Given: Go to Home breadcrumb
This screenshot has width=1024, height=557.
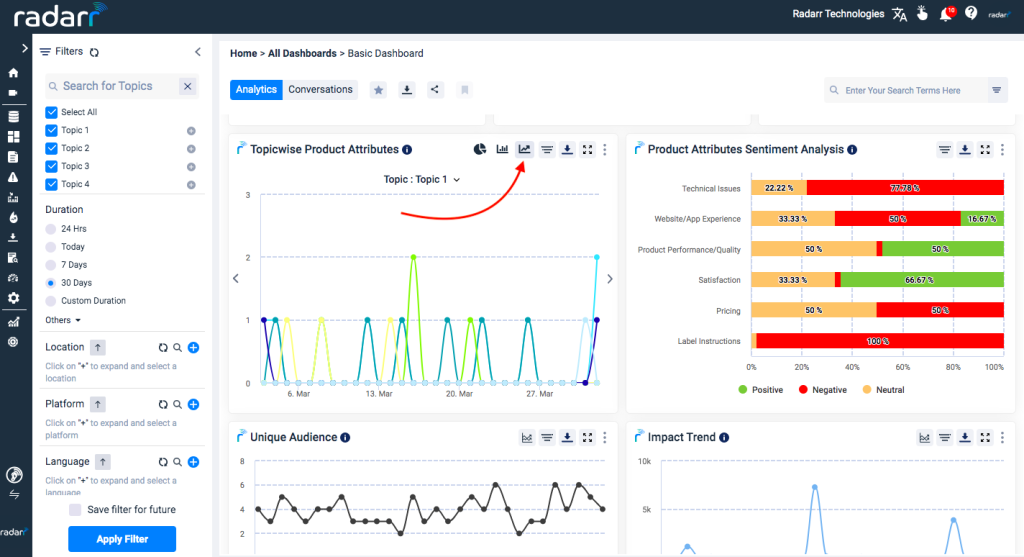Looking at the screenshot, I should tap(244, 54).
